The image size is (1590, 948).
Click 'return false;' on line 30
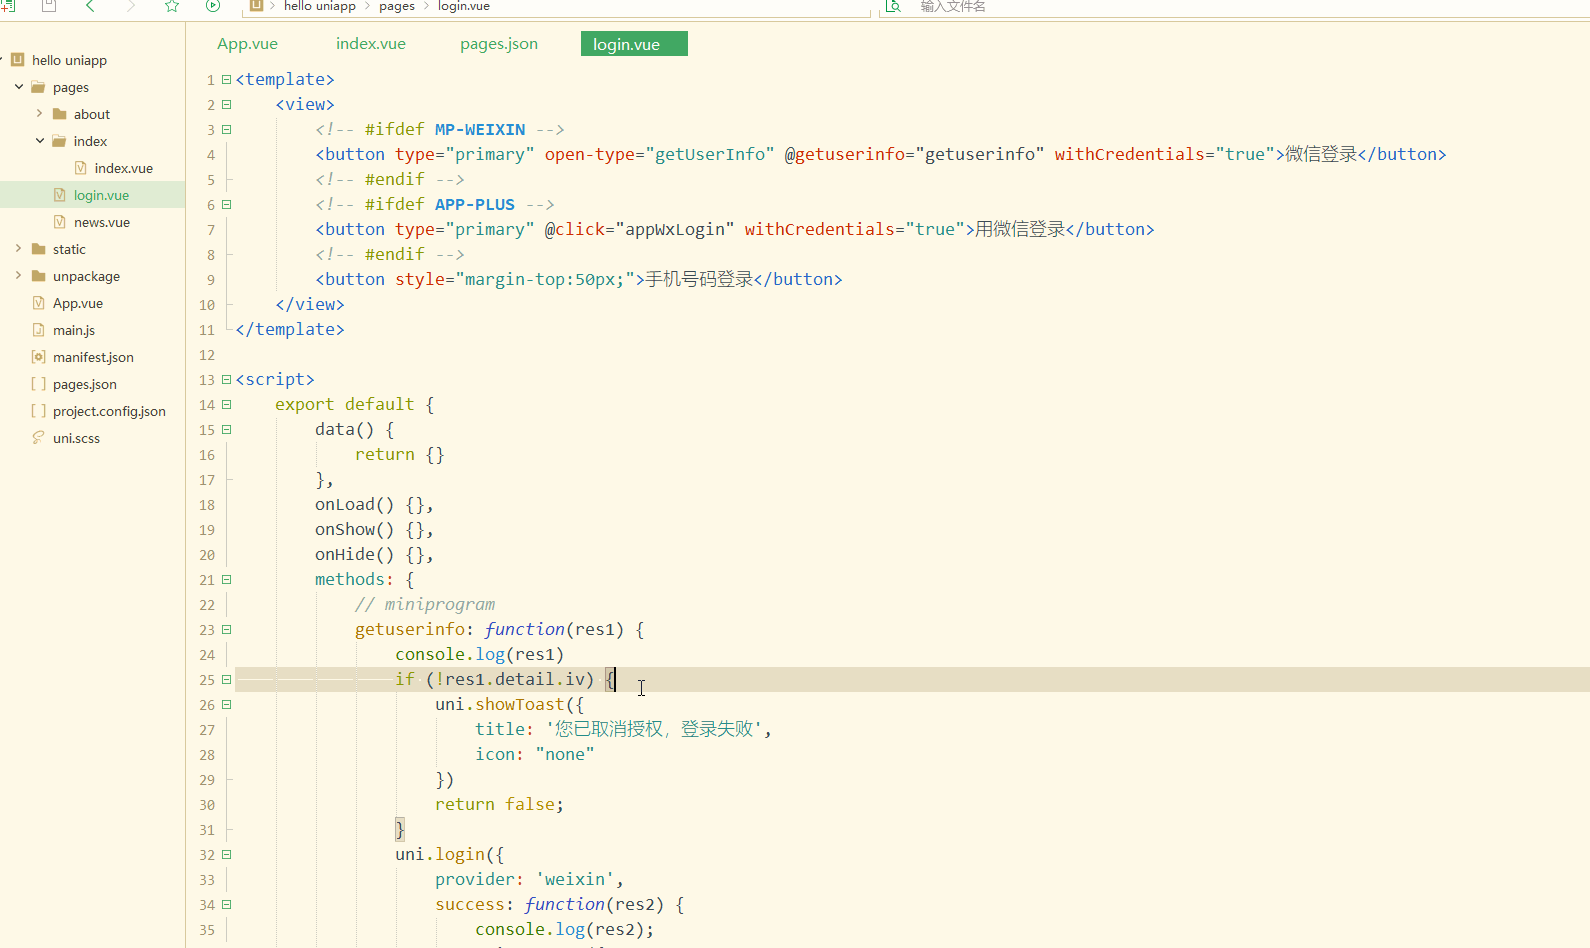tap(499, 804)
